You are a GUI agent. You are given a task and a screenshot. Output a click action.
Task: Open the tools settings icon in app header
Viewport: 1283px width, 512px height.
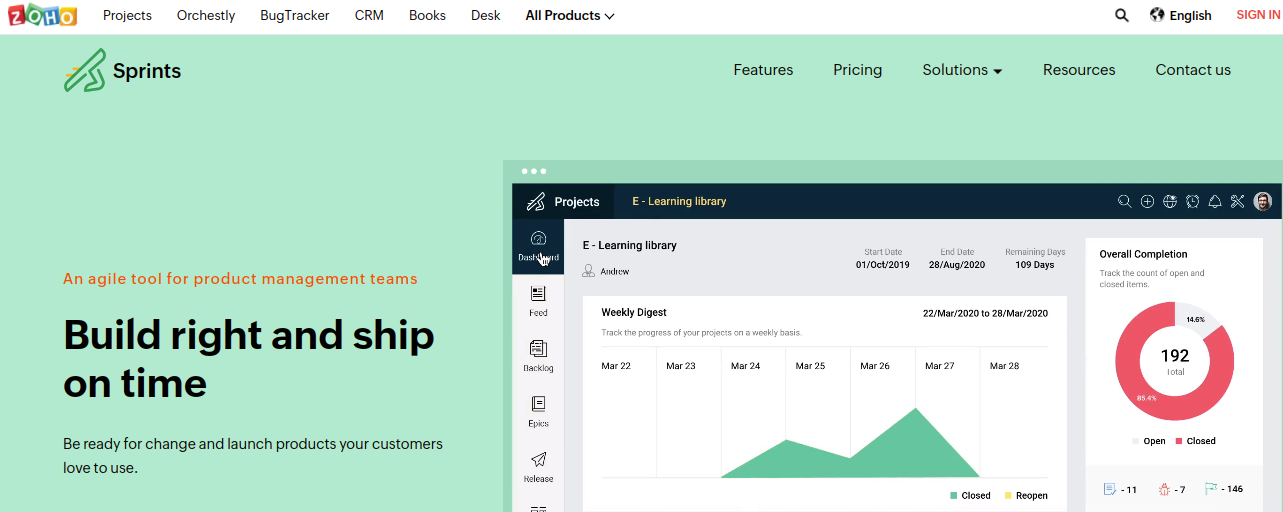click(x=1237, y=201)
